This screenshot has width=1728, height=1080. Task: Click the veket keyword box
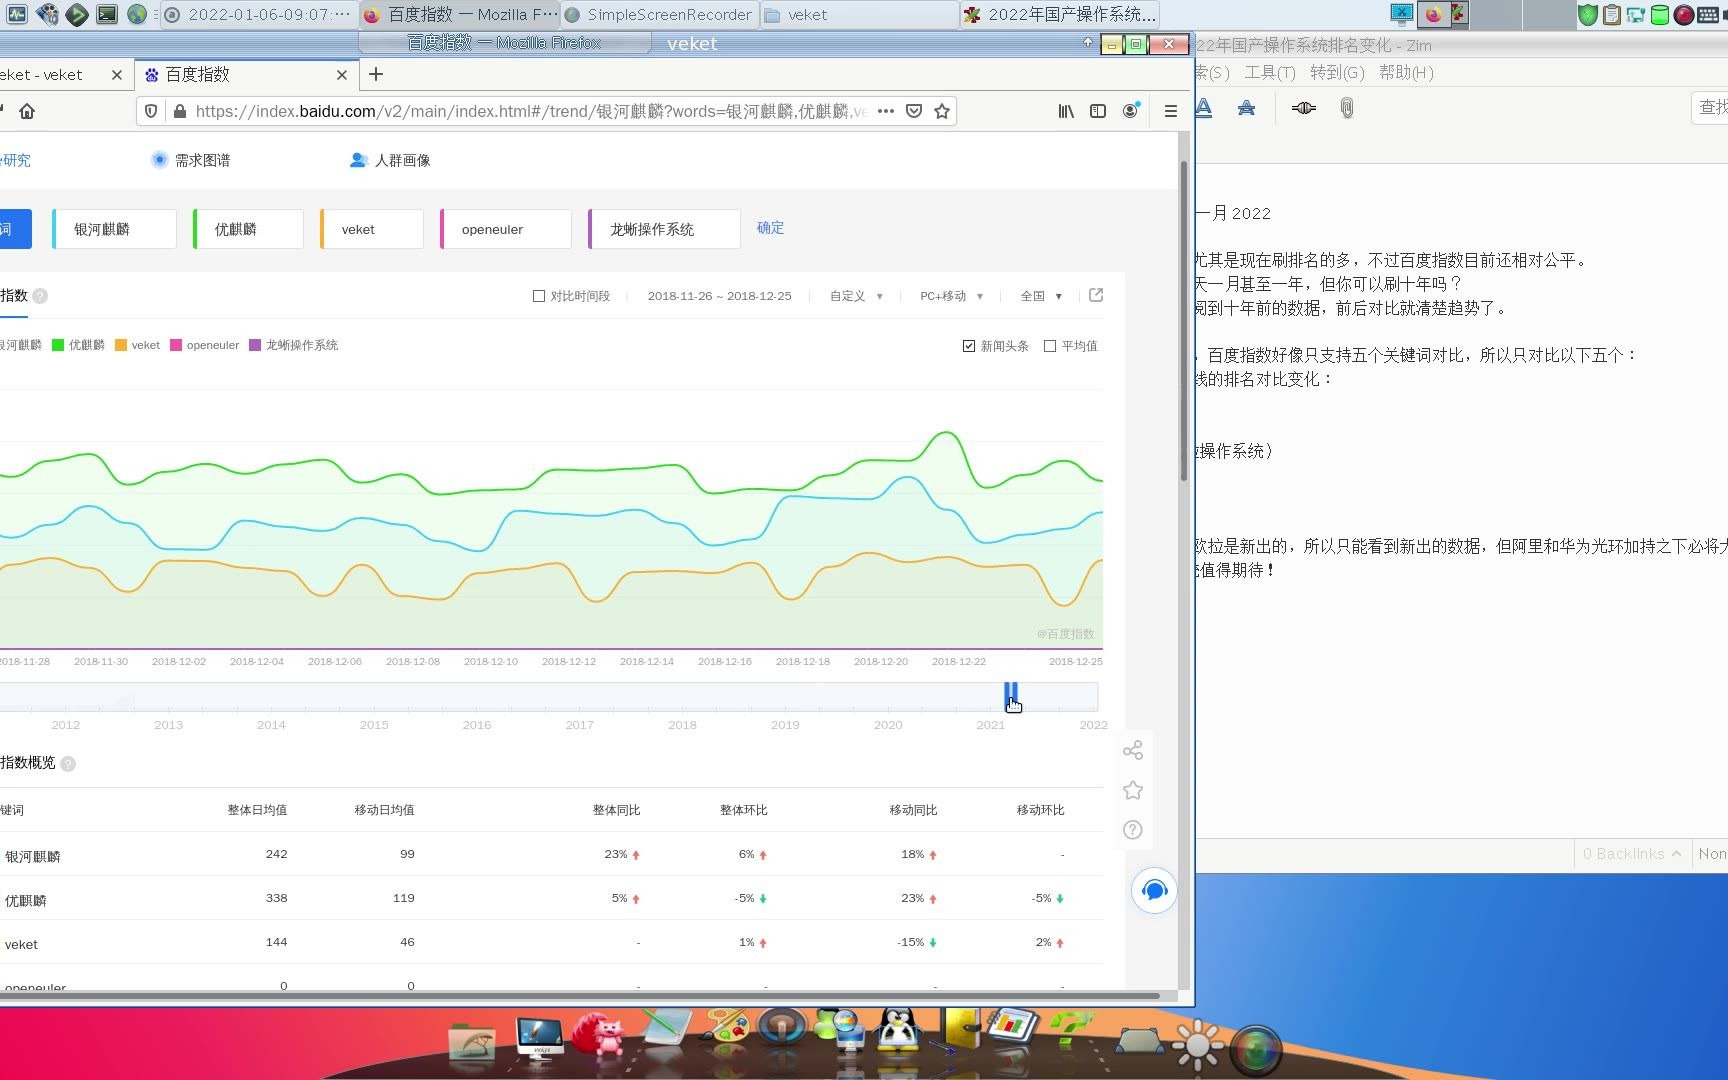pos(372,229)
